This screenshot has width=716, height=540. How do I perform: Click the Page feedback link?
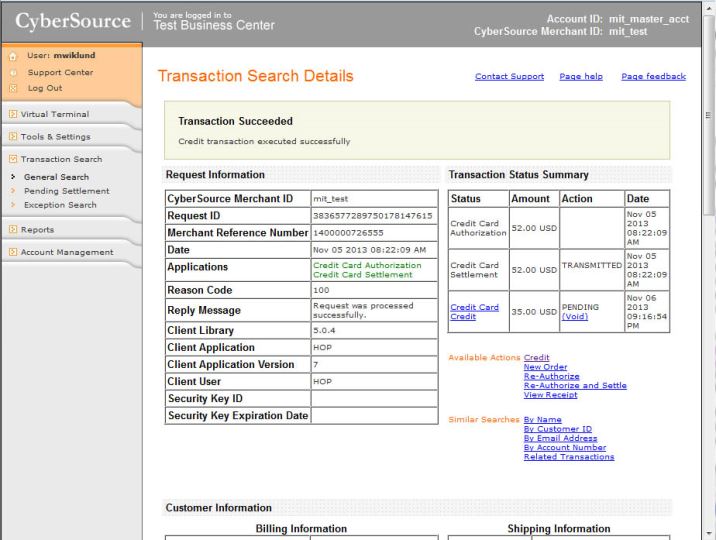653,77
